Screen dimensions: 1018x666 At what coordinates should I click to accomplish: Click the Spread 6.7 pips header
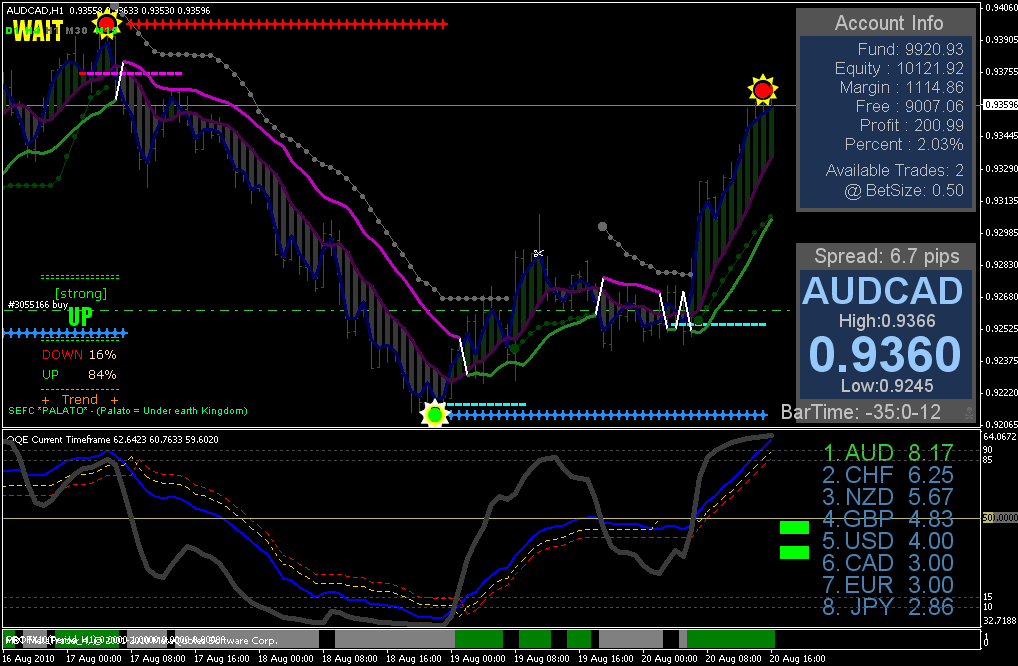tap(886, 256)
